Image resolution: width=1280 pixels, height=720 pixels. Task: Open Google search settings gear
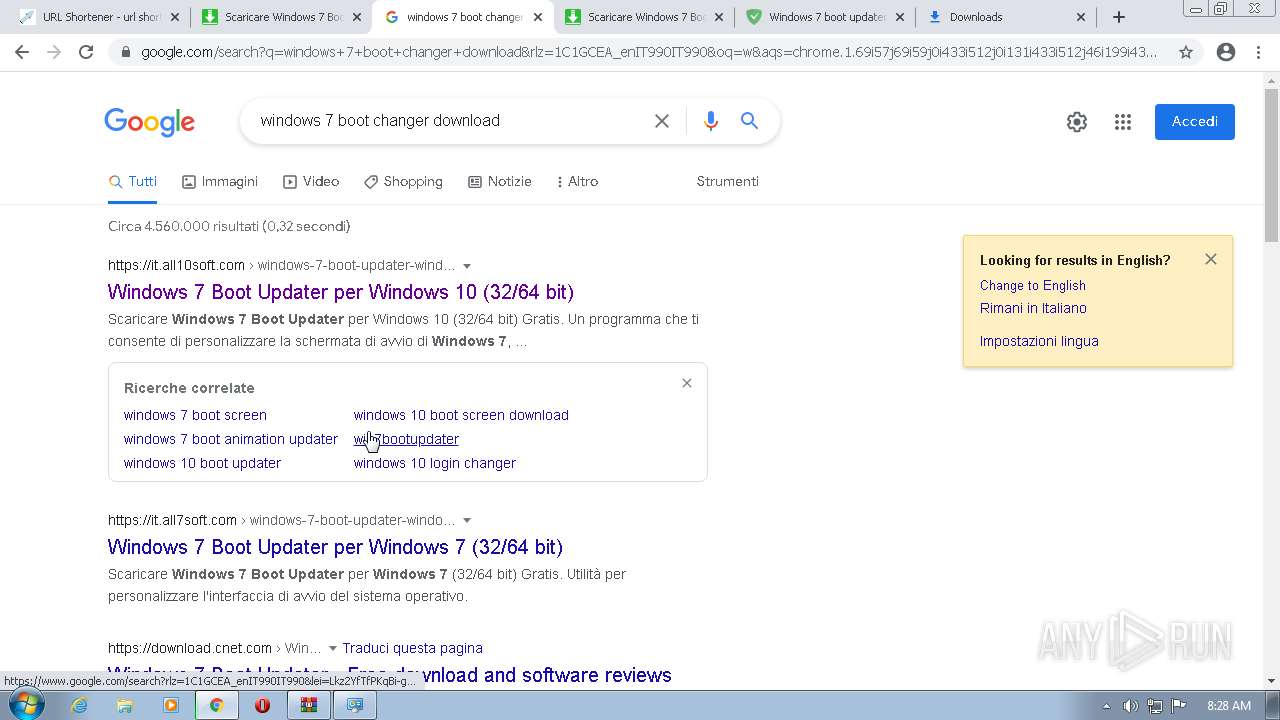tap(1077, 122)
